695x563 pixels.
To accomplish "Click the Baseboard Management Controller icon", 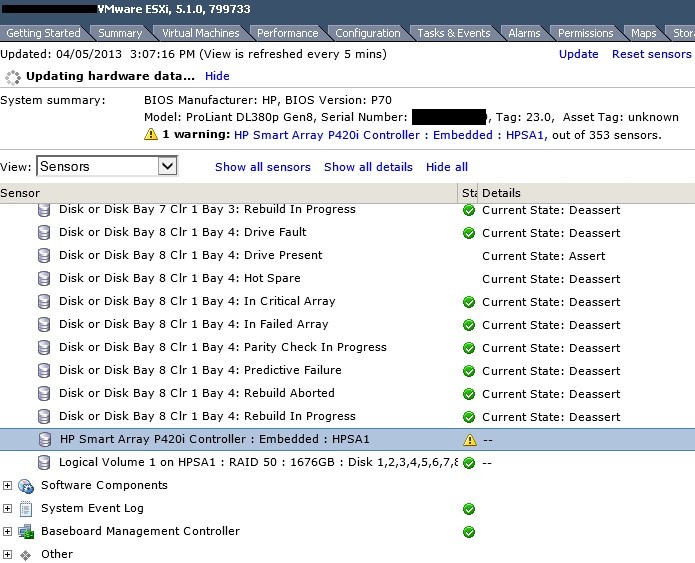I will click(x=26, y=532).
